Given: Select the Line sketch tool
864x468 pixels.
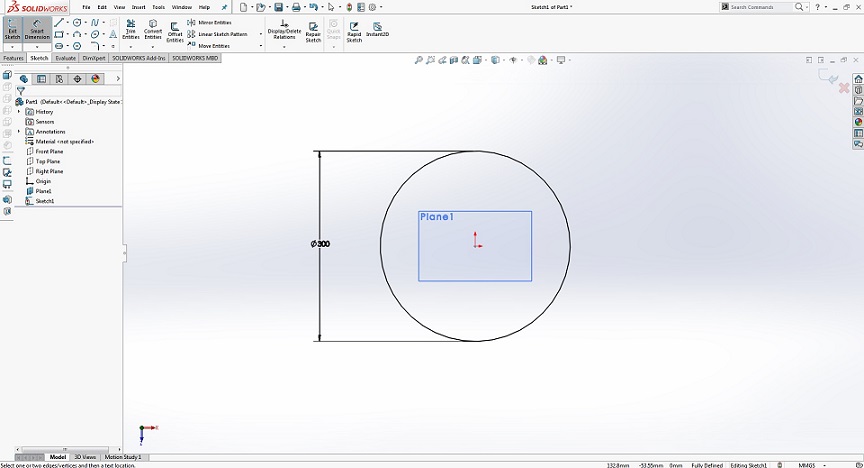Looking at the screenshot, I should [59, 23].
